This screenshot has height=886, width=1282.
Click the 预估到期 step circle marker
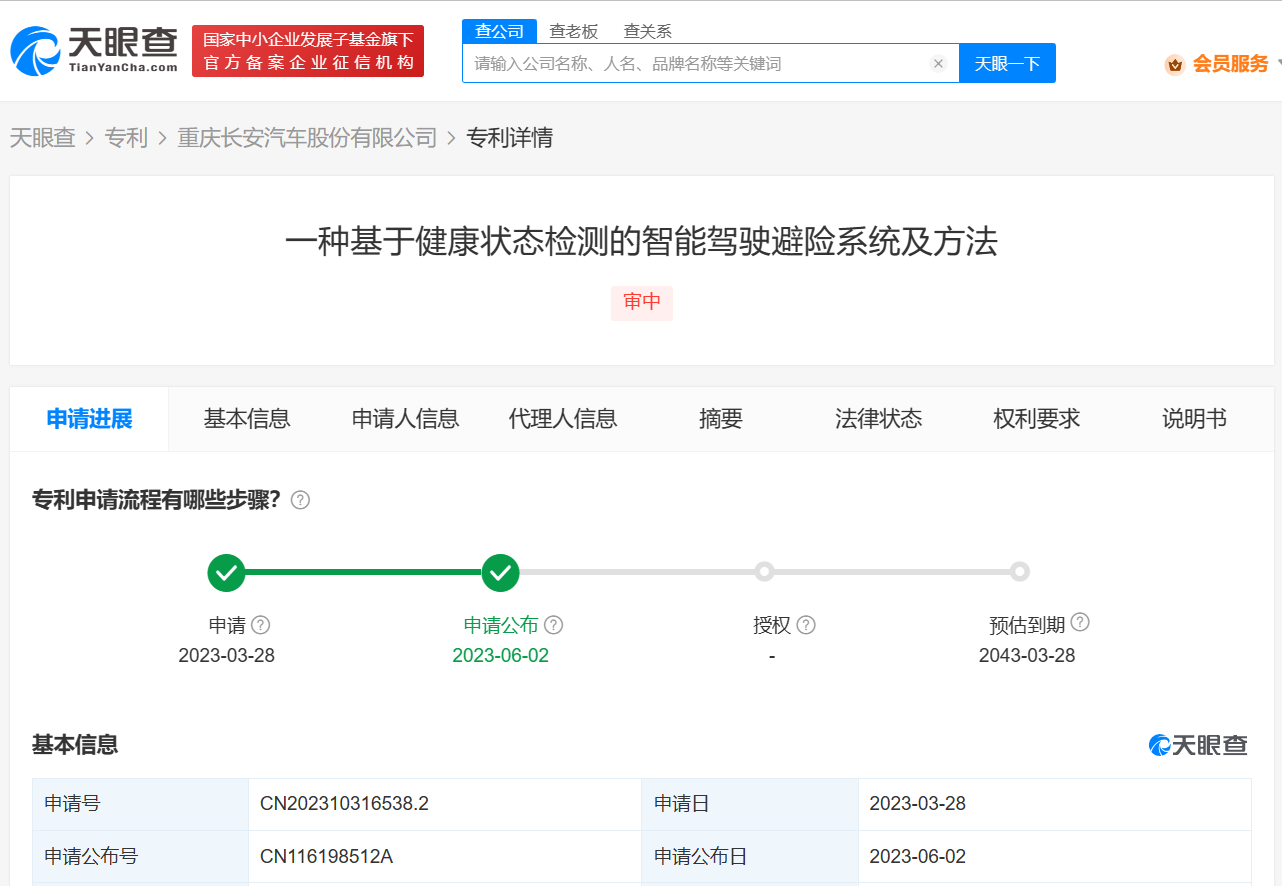click(1019, 572)
